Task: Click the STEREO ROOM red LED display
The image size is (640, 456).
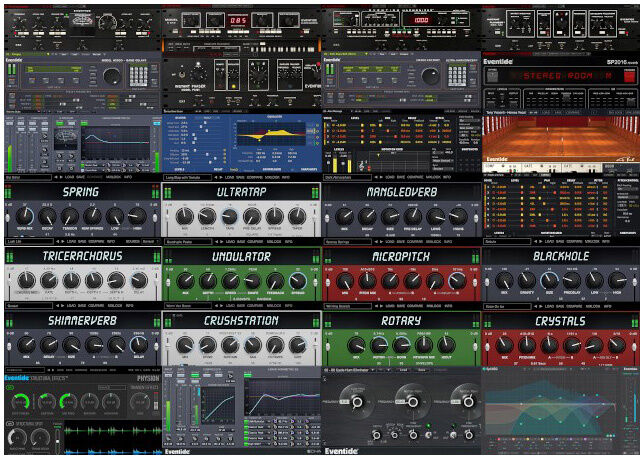Action: [559, 76]
